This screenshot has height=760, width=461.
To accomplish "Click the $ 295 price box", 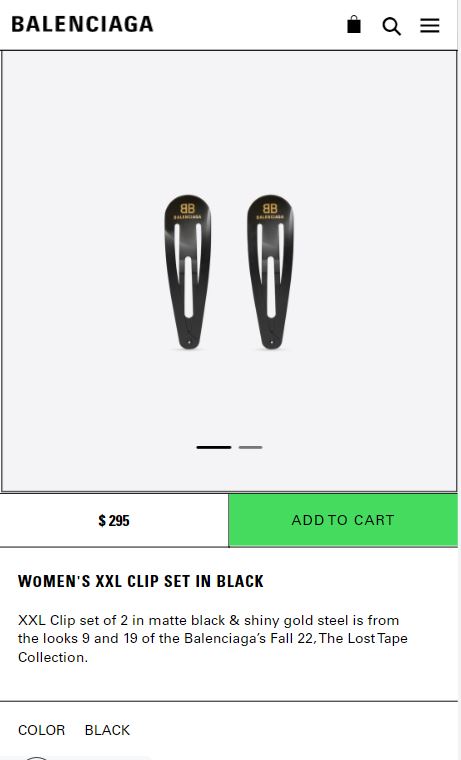I will pos(114,521).
